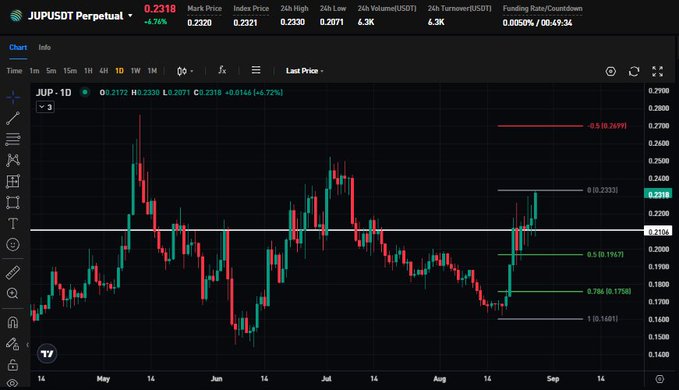This screenshot has width=679, height=390.
Task: Select the pattern drawing tool
Action: [13, 160]
